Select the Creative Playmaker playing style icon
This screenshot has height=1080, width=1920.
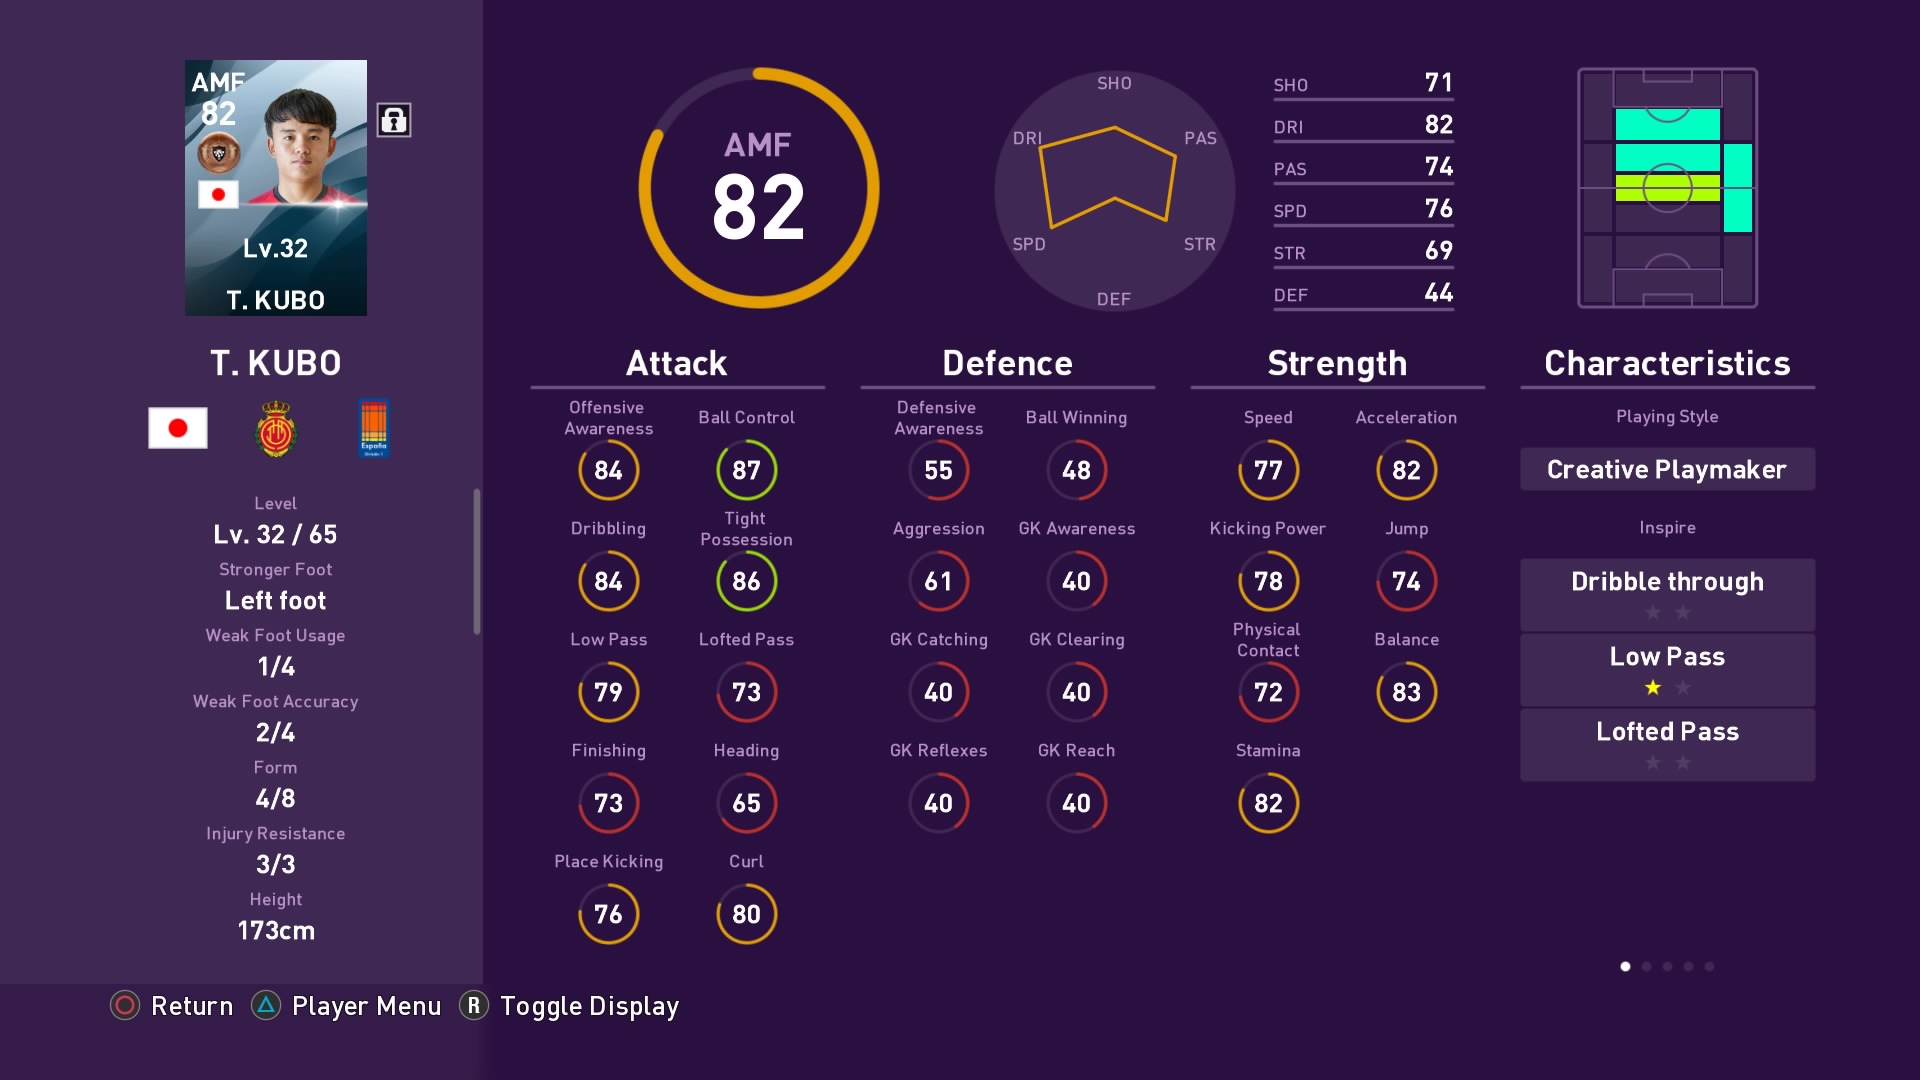pos(1665,468)
